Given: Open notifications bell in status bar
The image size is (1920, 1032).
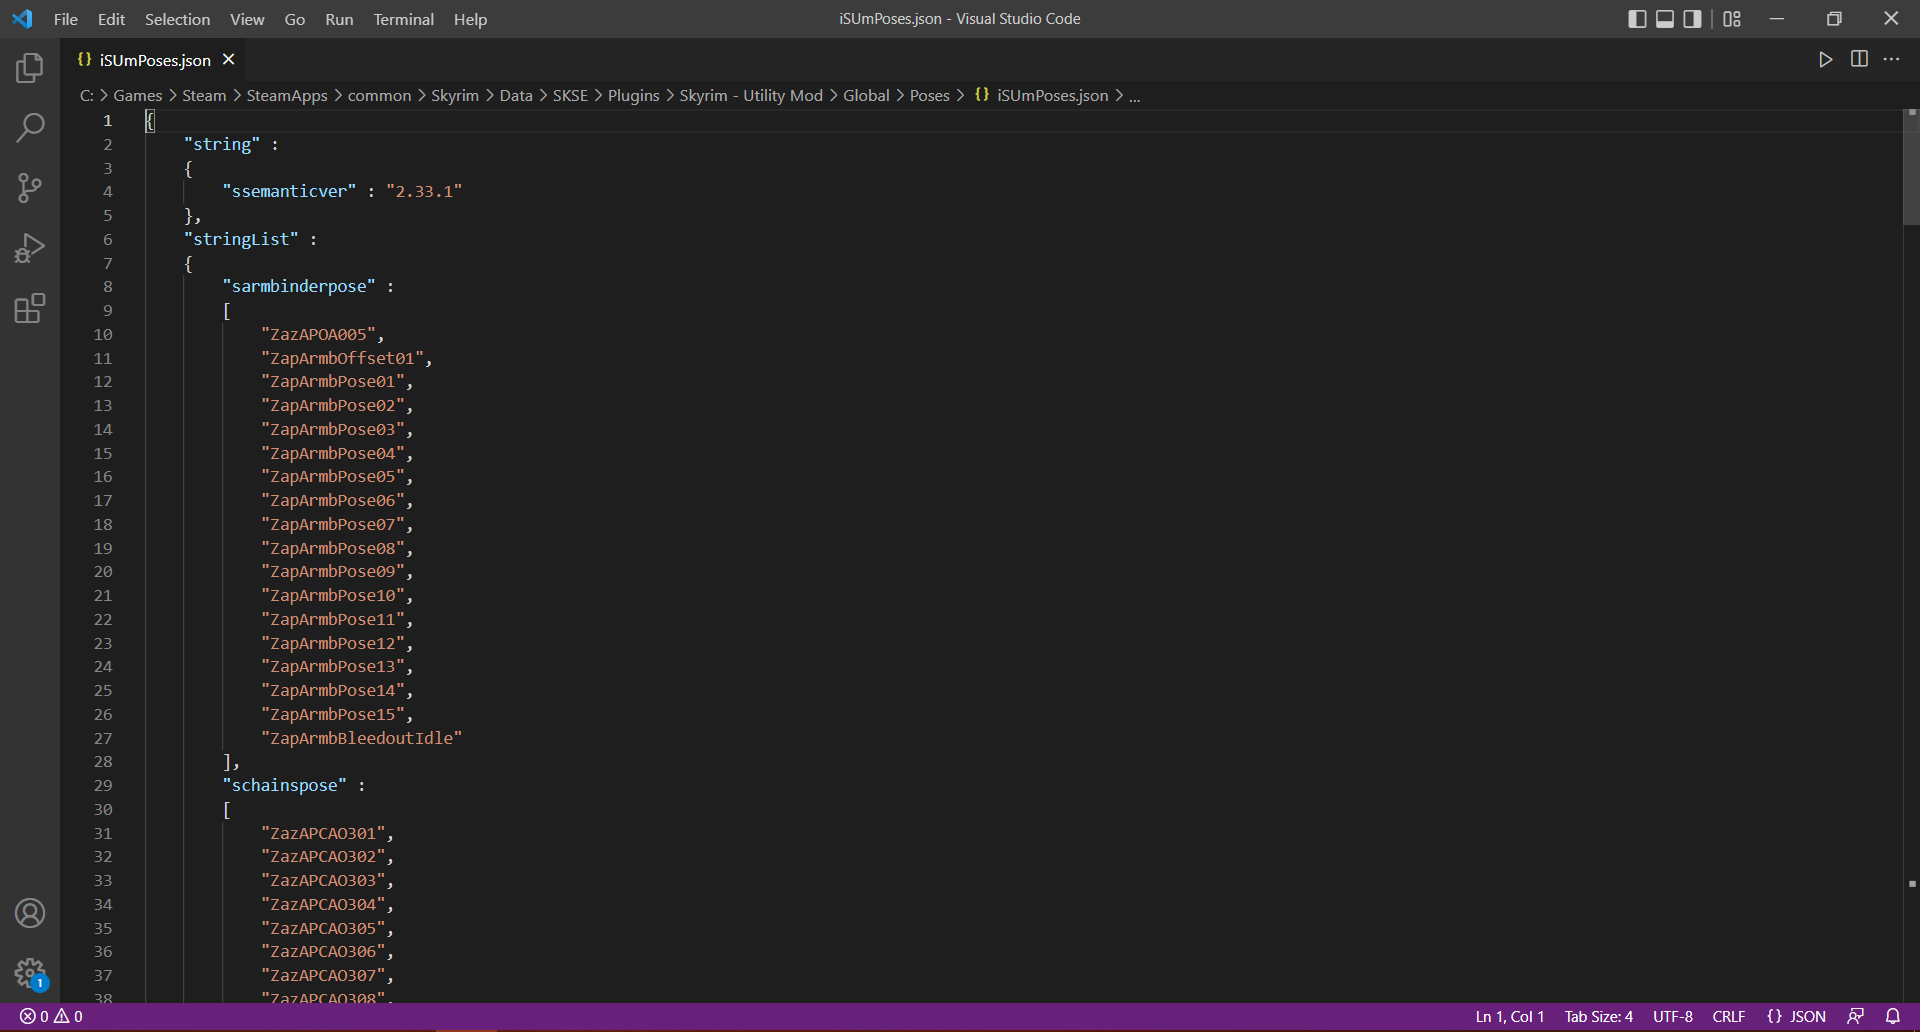Looking at the screenshot, I should [1893, 1016].
